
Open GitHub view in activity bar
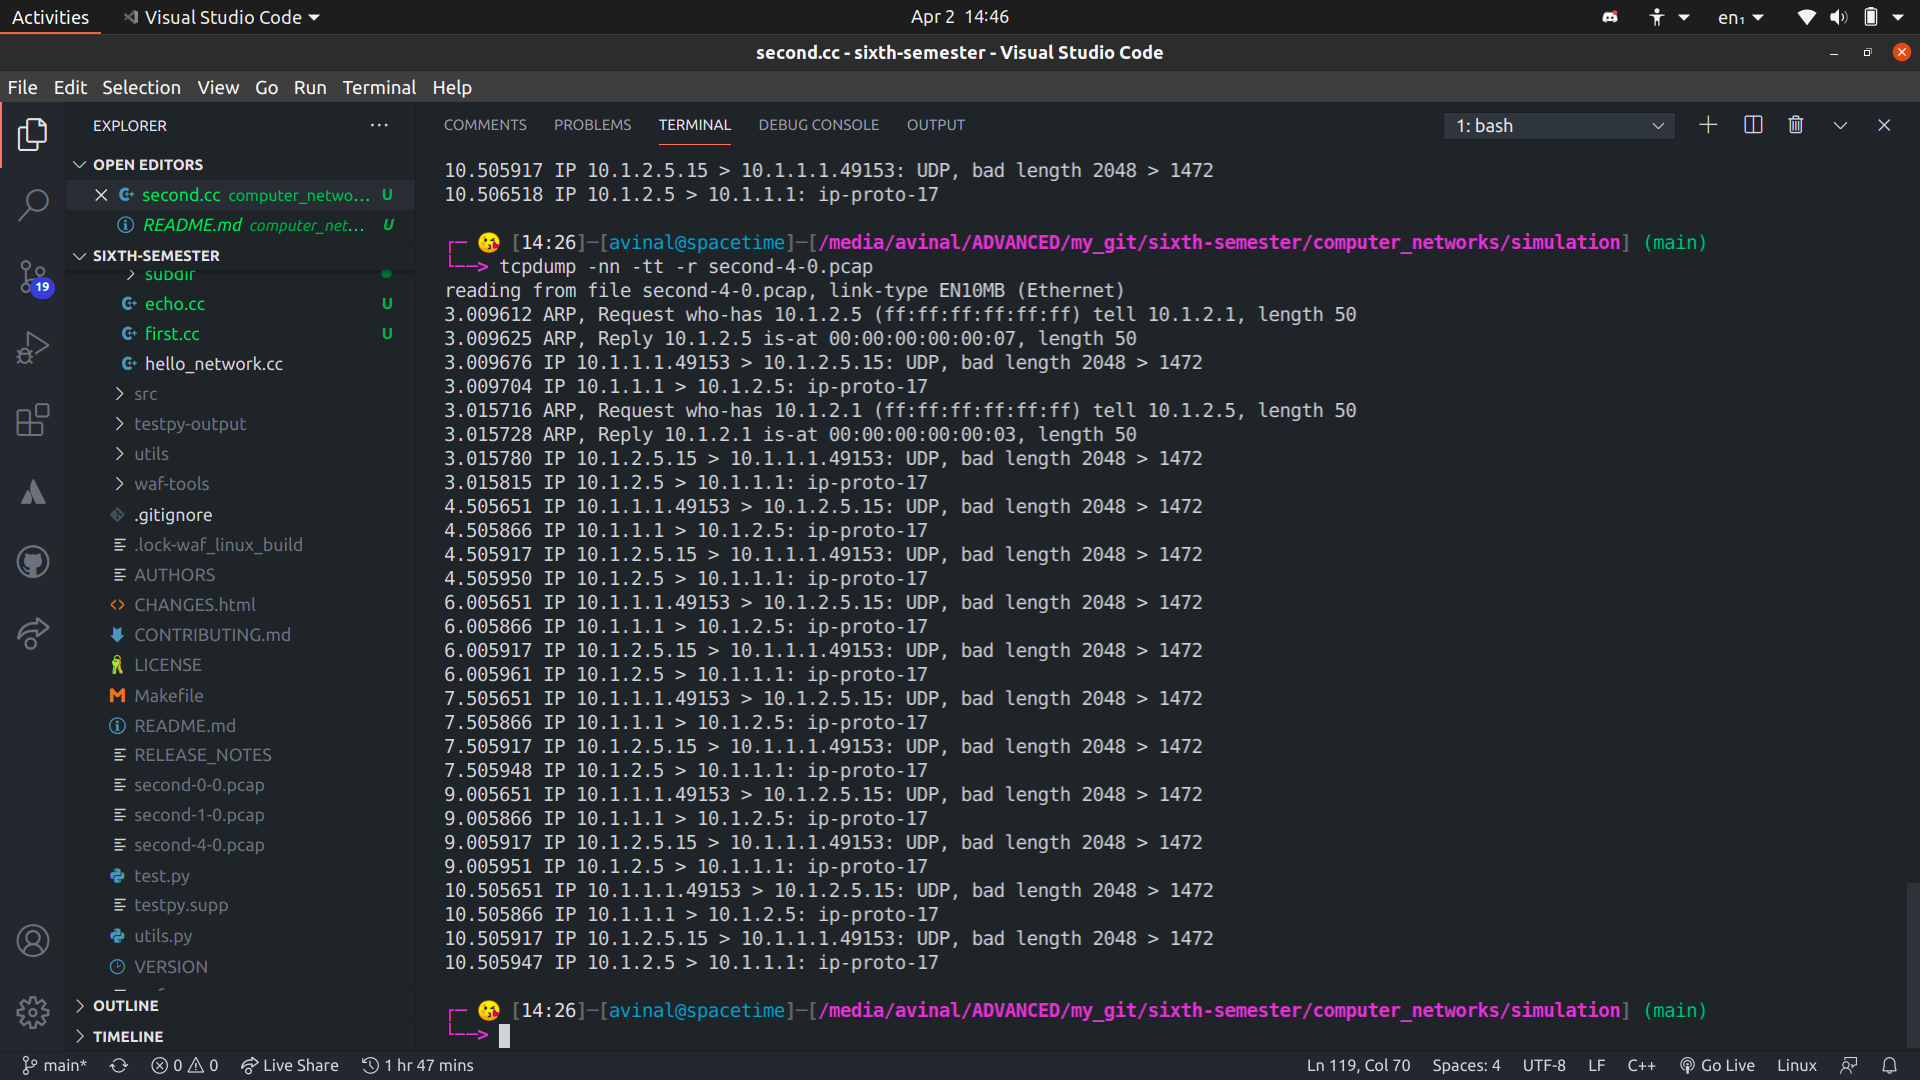click(33, 562)
